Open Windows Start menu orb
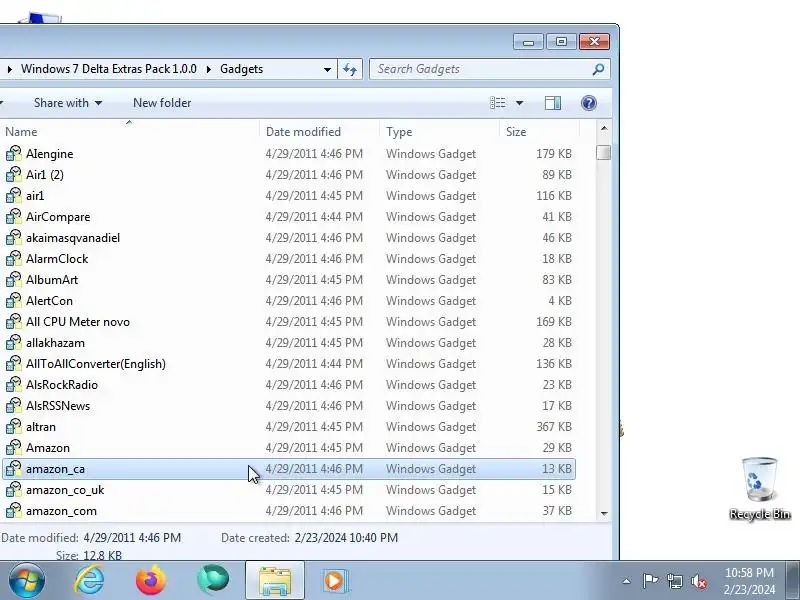 tap(27, 580)
